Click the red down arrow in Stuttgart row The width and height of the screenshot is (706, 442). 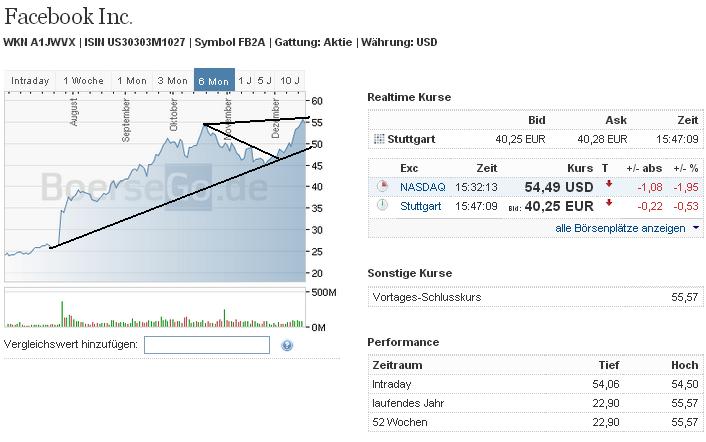[608, 204]
